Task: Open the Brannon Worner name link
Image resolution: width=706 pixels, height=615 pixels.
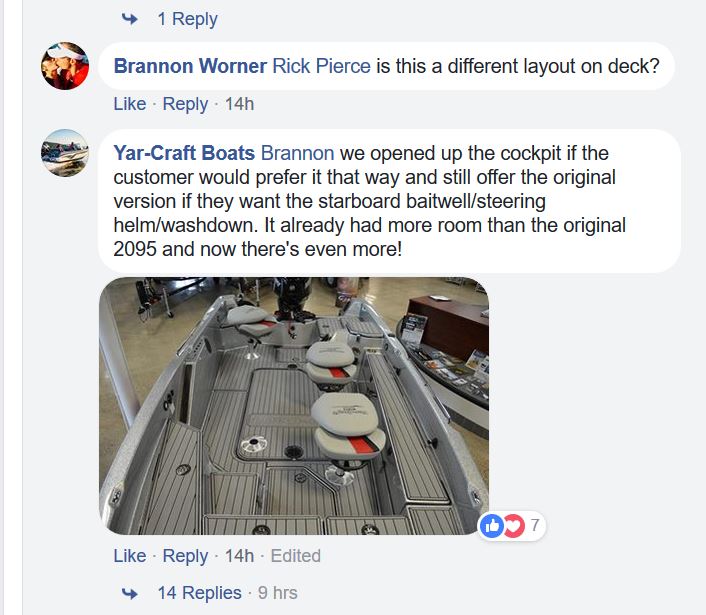Action: coord(190,66)
